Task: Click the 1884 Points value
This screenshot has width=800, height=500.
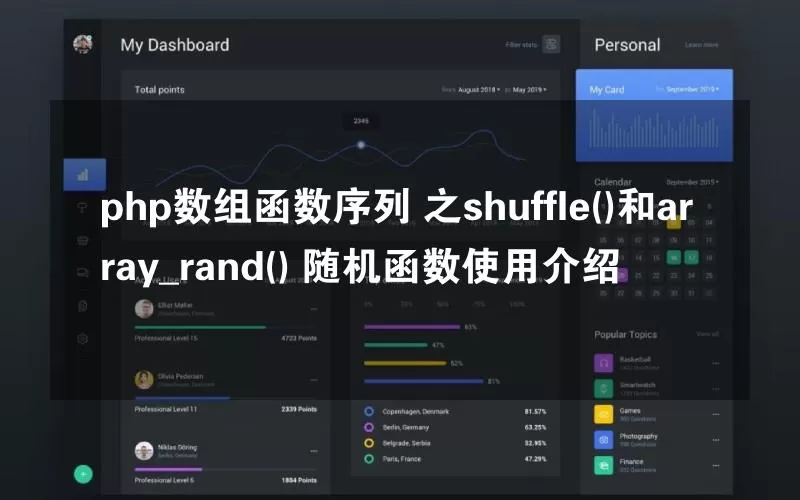Action: click(299, 480)
